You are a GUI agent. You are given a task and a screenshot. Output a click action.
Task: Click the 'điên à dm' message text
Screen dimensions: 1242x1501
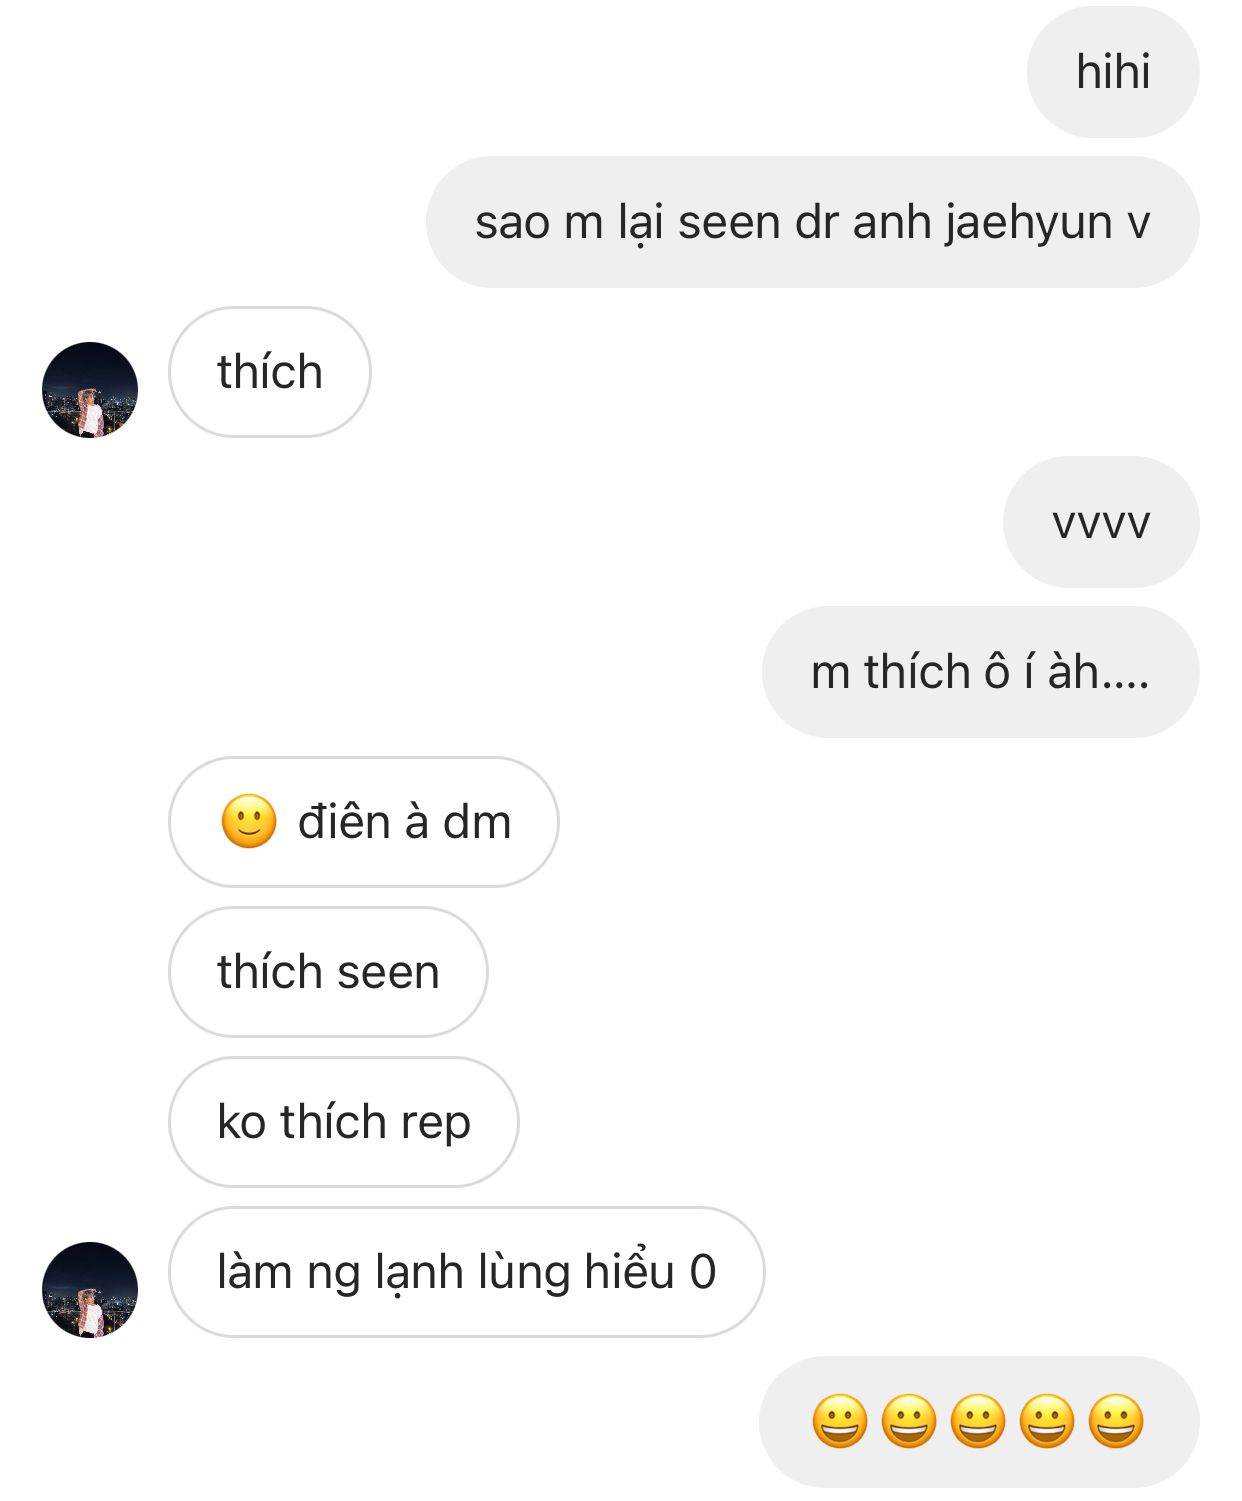tap(404, 822)
